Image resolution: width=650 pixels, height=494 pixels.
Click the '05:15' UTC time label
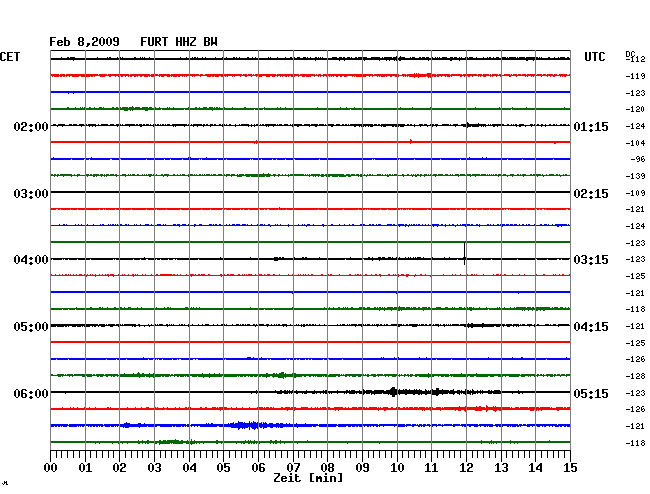[591, 393]
